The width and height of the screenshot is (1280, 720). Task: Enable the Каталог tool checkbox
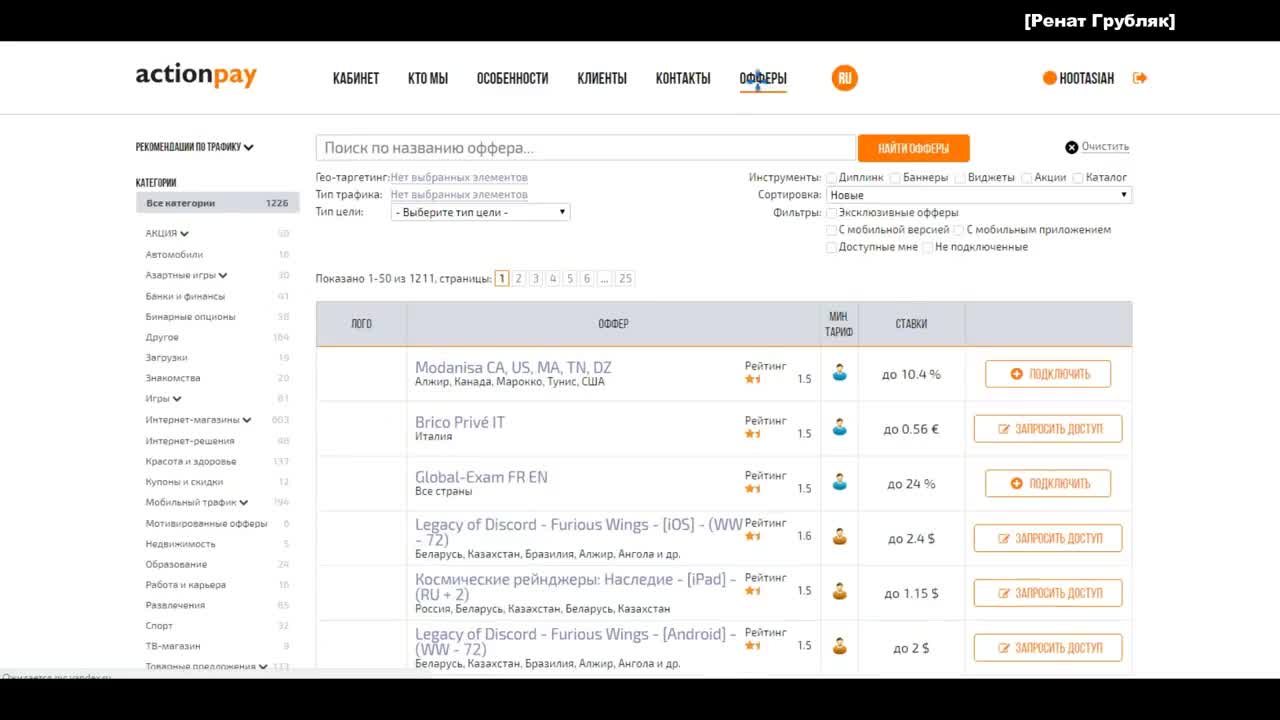(1078, 178)
